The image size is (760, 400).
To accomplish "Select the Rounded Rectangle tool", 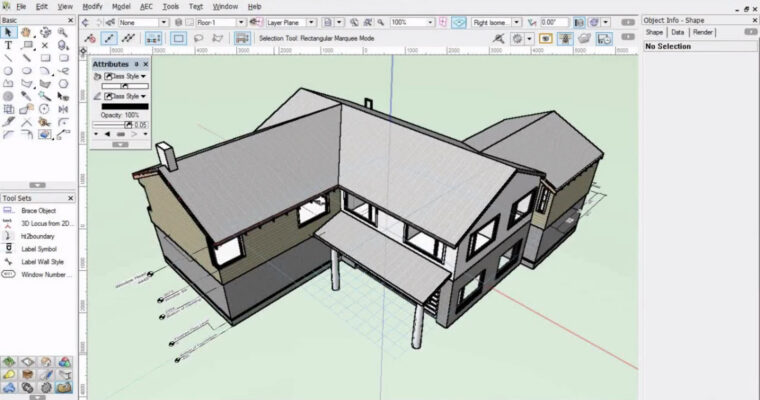I will (63, 58).
